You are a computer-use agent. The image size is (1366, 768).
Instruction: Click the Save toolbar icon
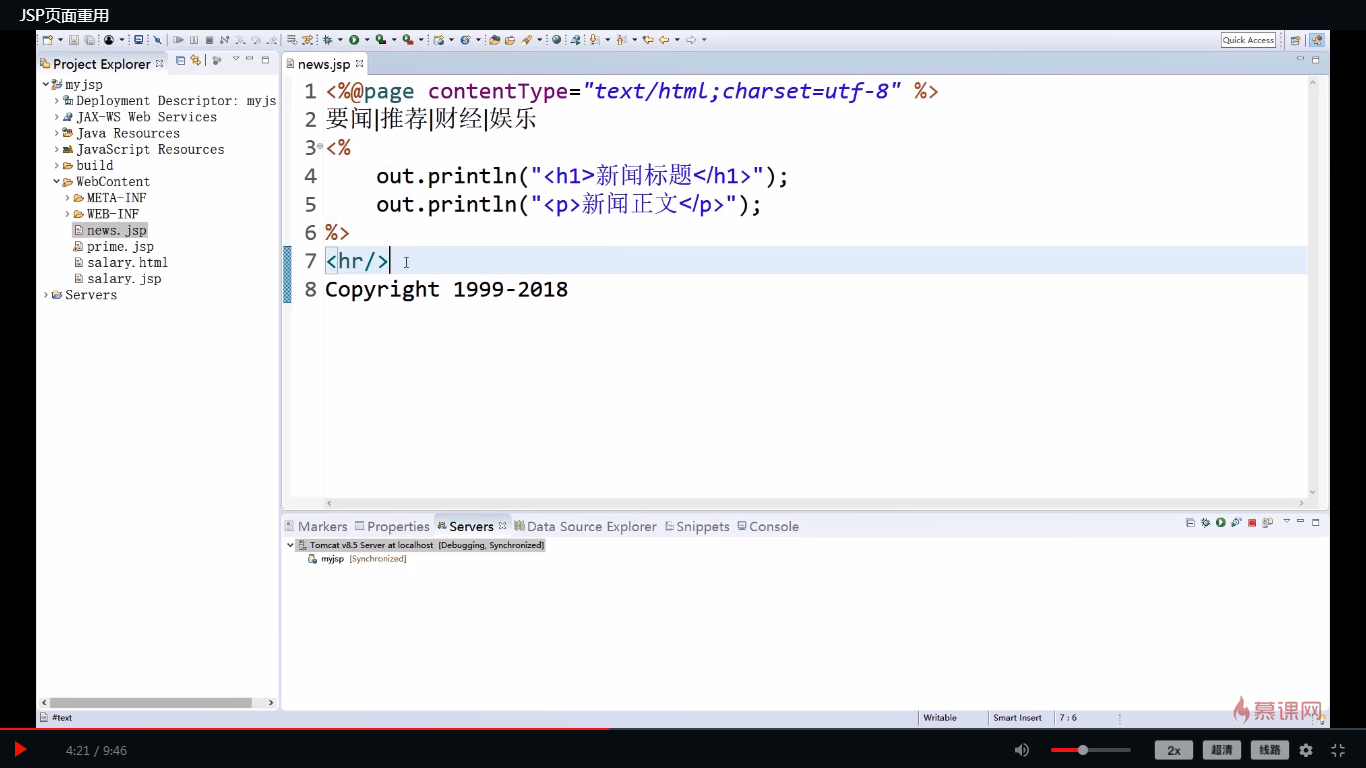[74, 40]
